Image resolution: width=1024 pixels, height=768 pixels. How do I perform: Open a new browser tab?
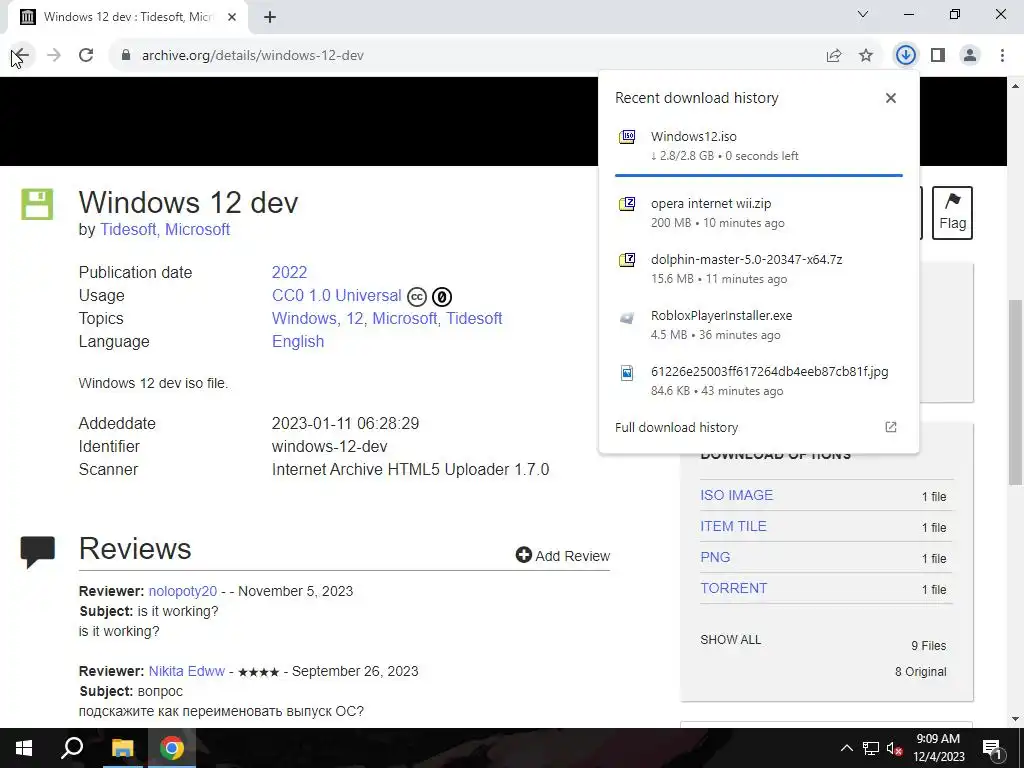point(270,17)
